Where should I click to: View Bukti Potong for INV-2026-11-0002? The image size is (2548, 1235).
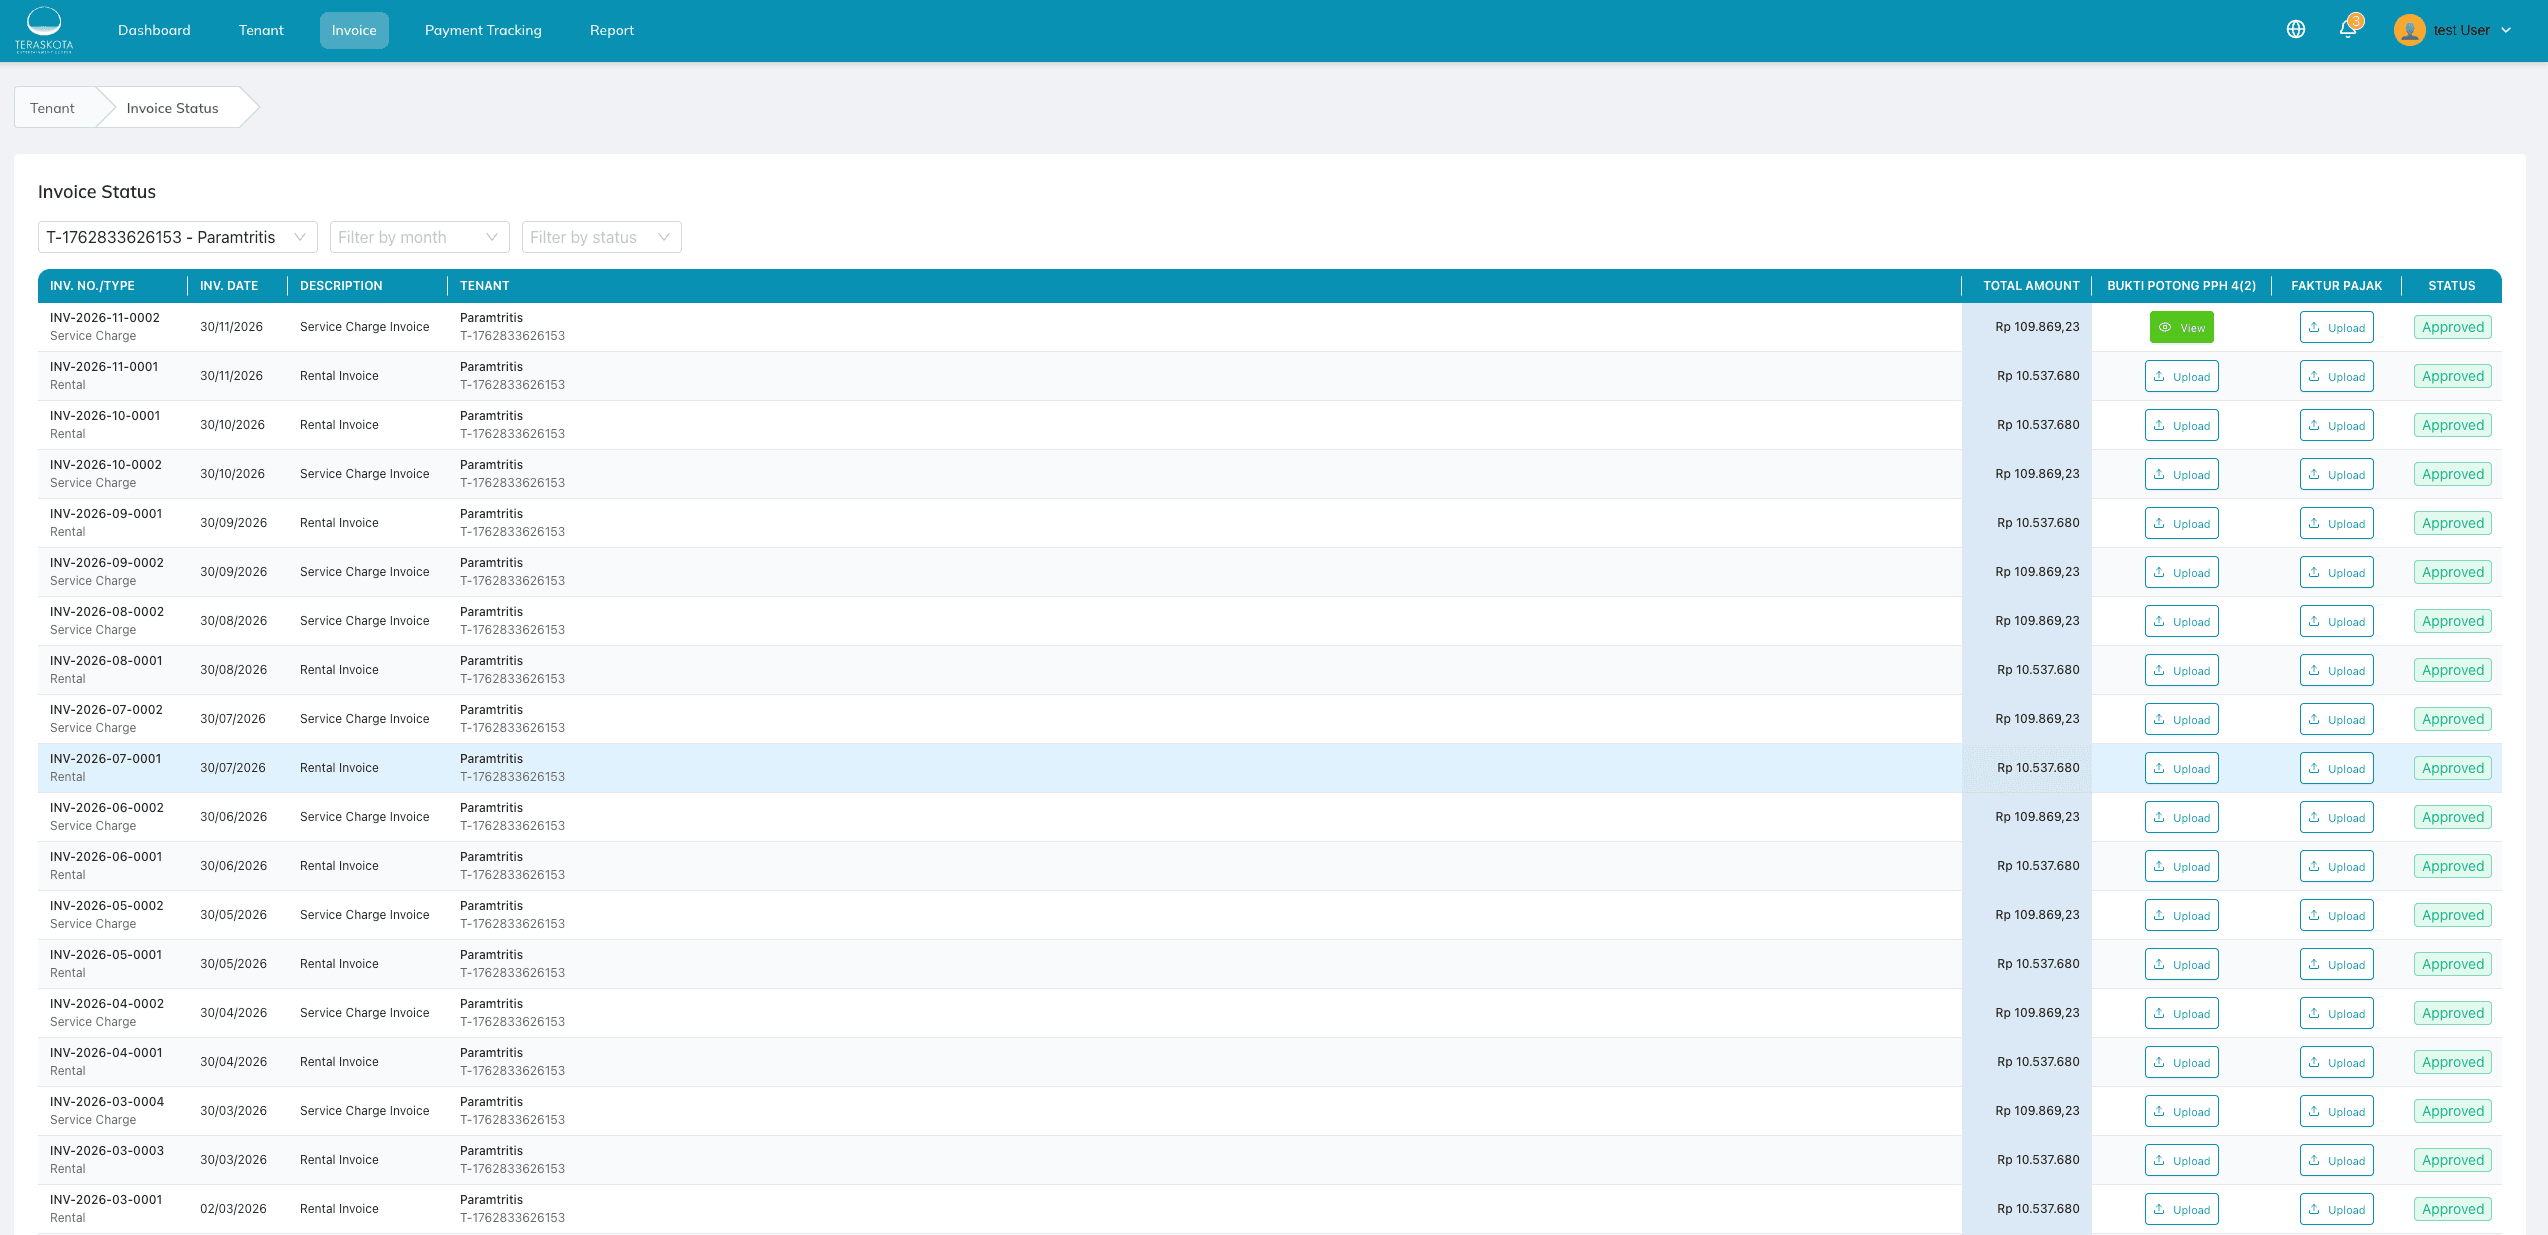tap(2181, 328)
